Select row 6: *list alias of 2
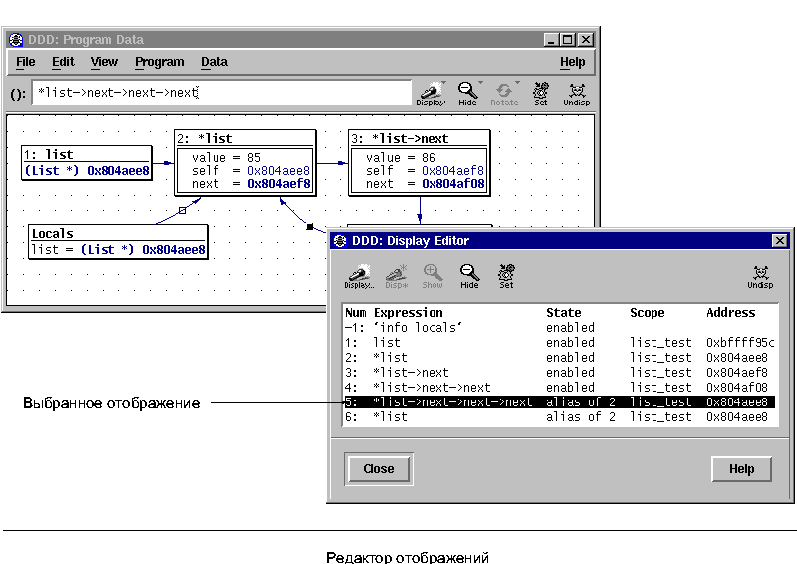797x564 pixels. [559, 417]
